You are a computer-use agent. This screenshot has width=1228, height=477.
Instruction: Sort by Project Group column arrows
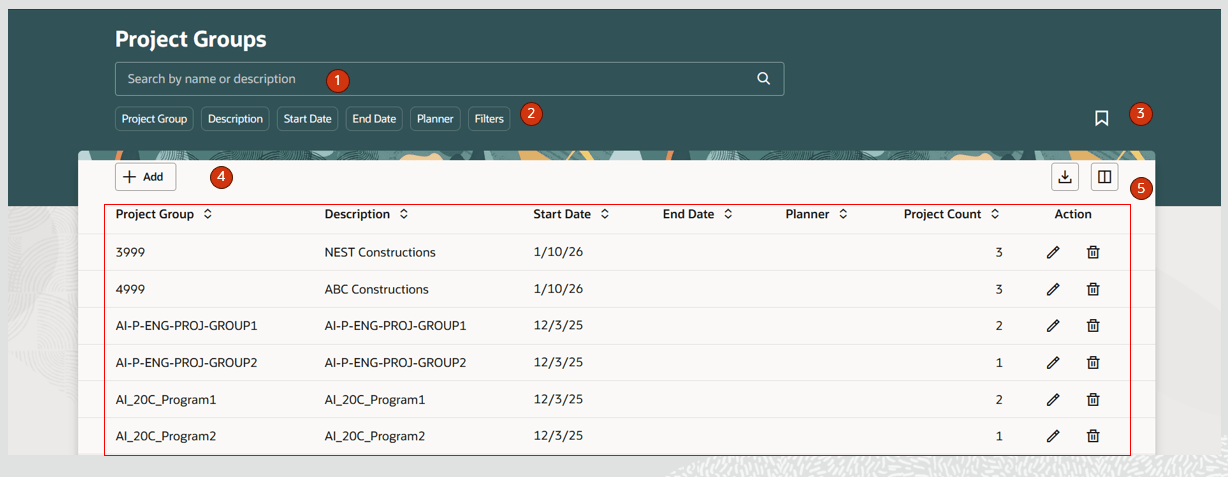pyautogui.click(x=207, y=214)
